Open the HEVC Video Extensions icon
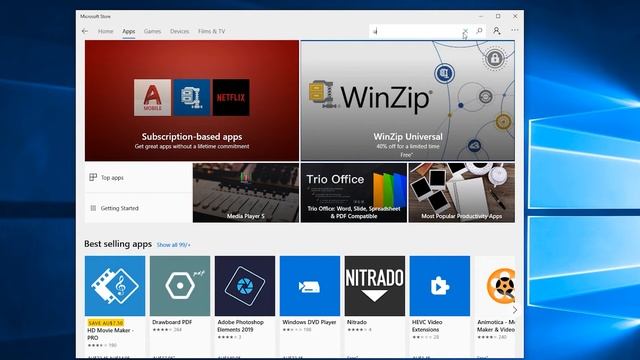Viewport: 640px width, 360px height. point(440,286)
